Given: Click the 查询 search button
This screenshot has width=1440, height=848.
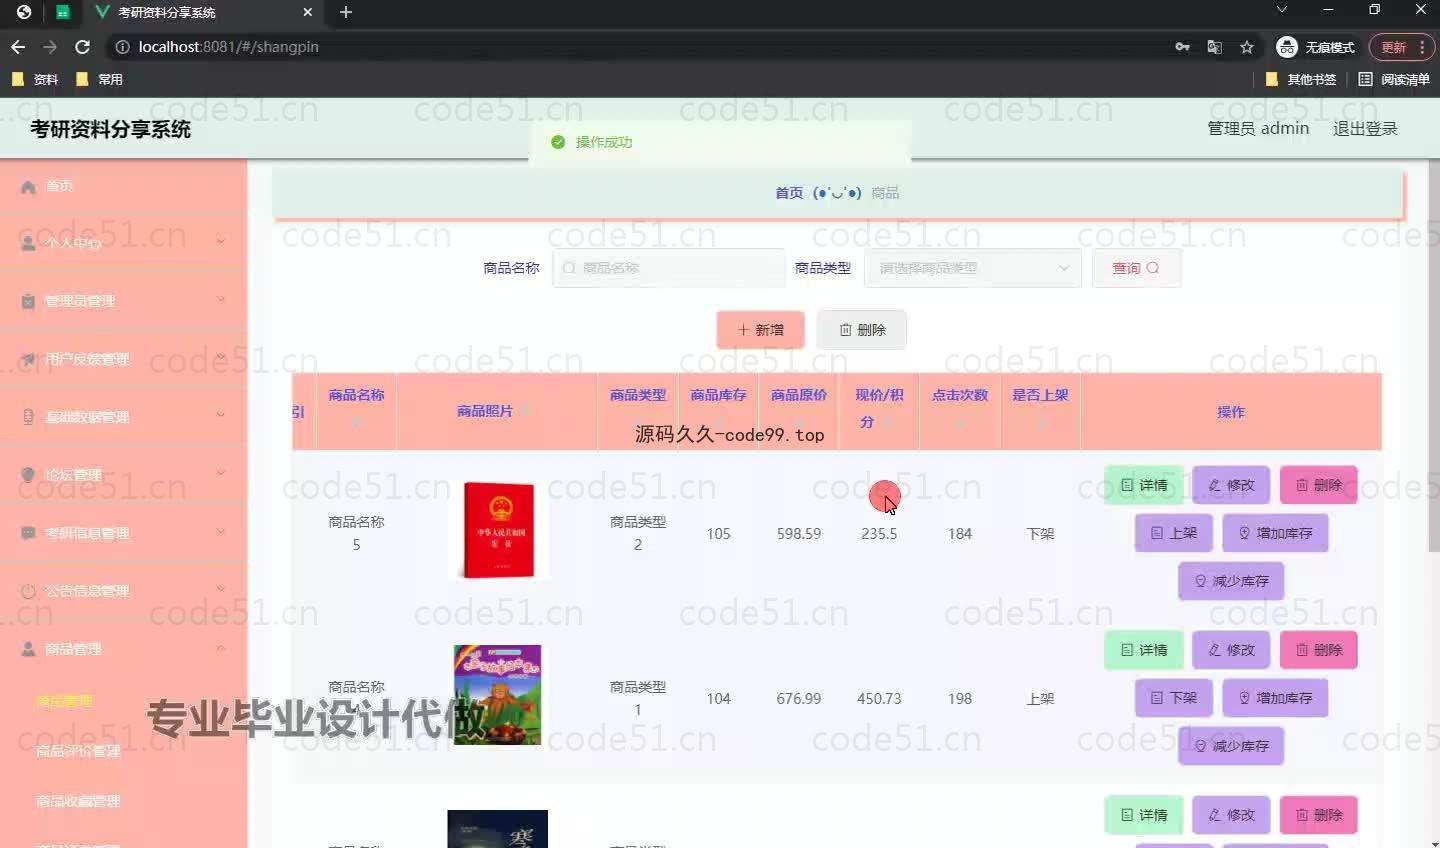Looking at the screenshot, I should [x=1136, y=268].
